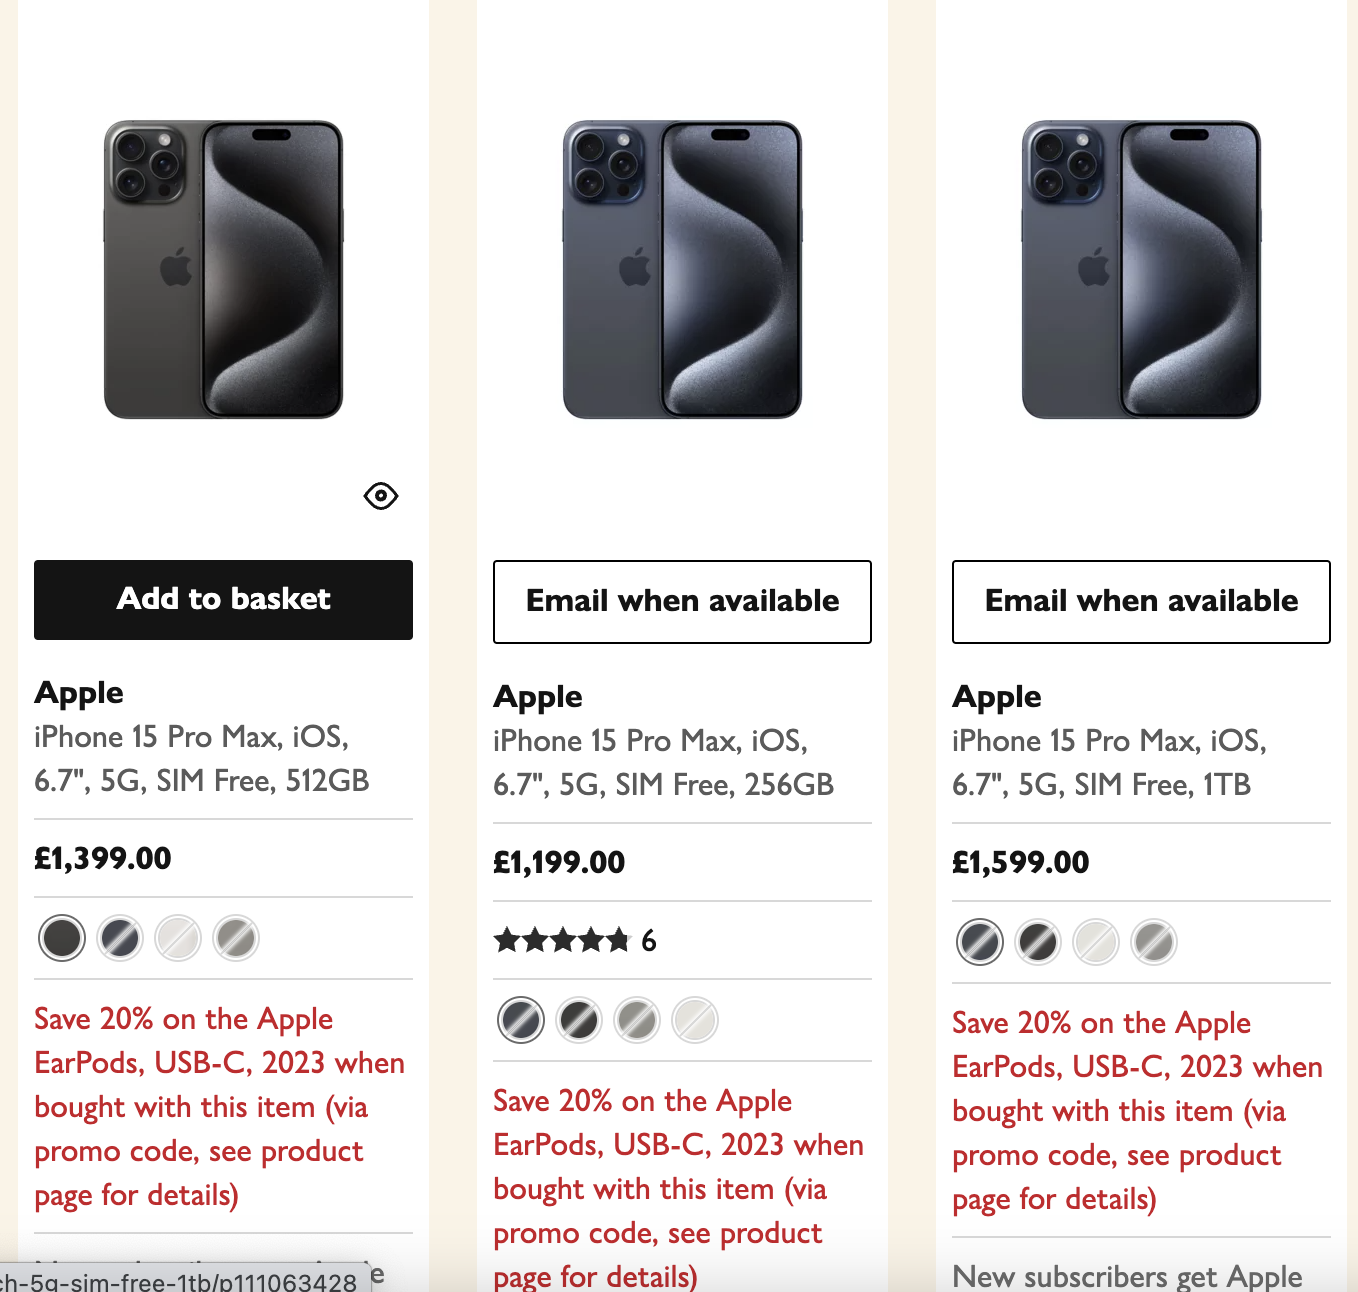Add the 512GB iPhone to basket
Viewport: 1358px width, 1292px height.
(x=223, y=599)
